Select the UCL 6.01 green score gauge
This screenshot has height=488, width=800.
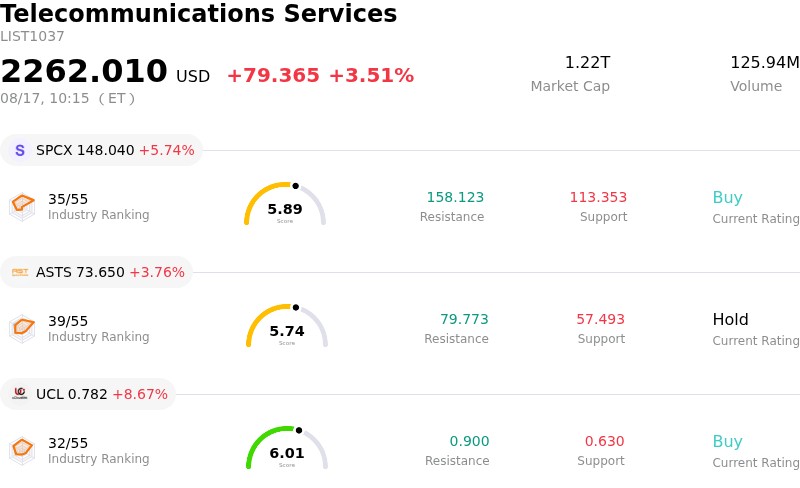pyautogui.click(x=287, y=448)
